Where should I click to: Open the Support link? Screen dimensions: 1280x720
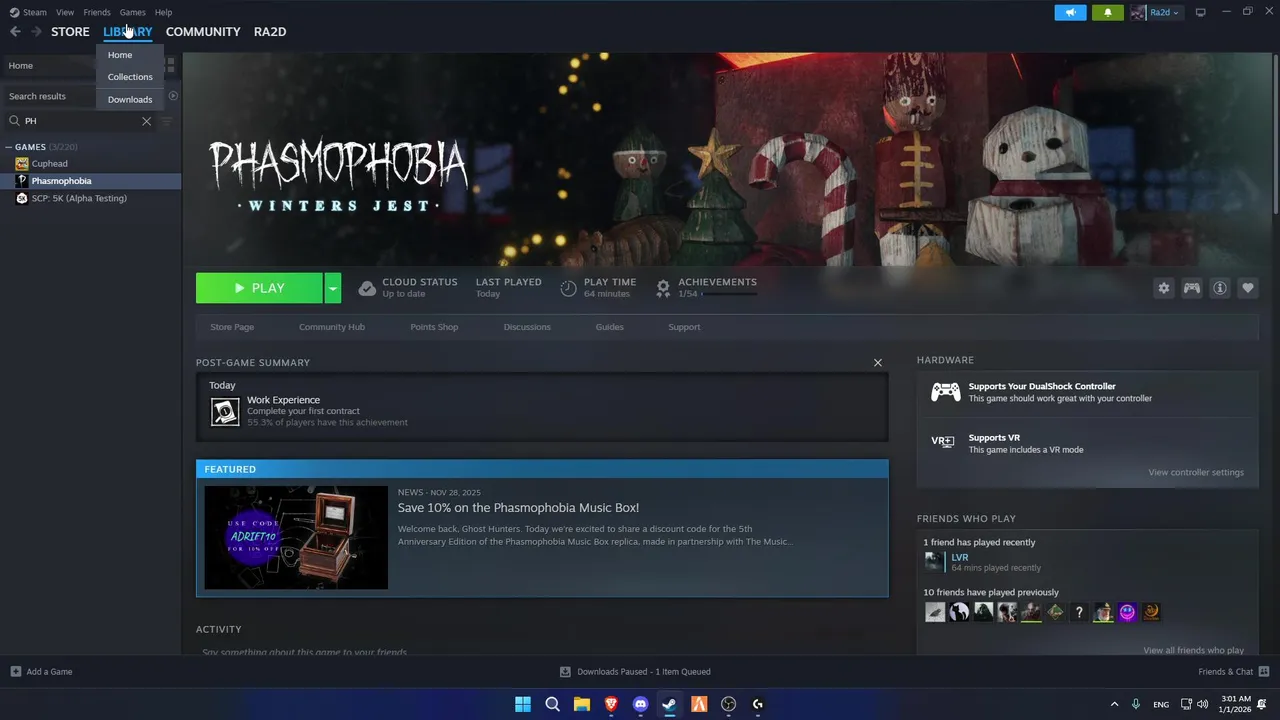click(684, 327)
